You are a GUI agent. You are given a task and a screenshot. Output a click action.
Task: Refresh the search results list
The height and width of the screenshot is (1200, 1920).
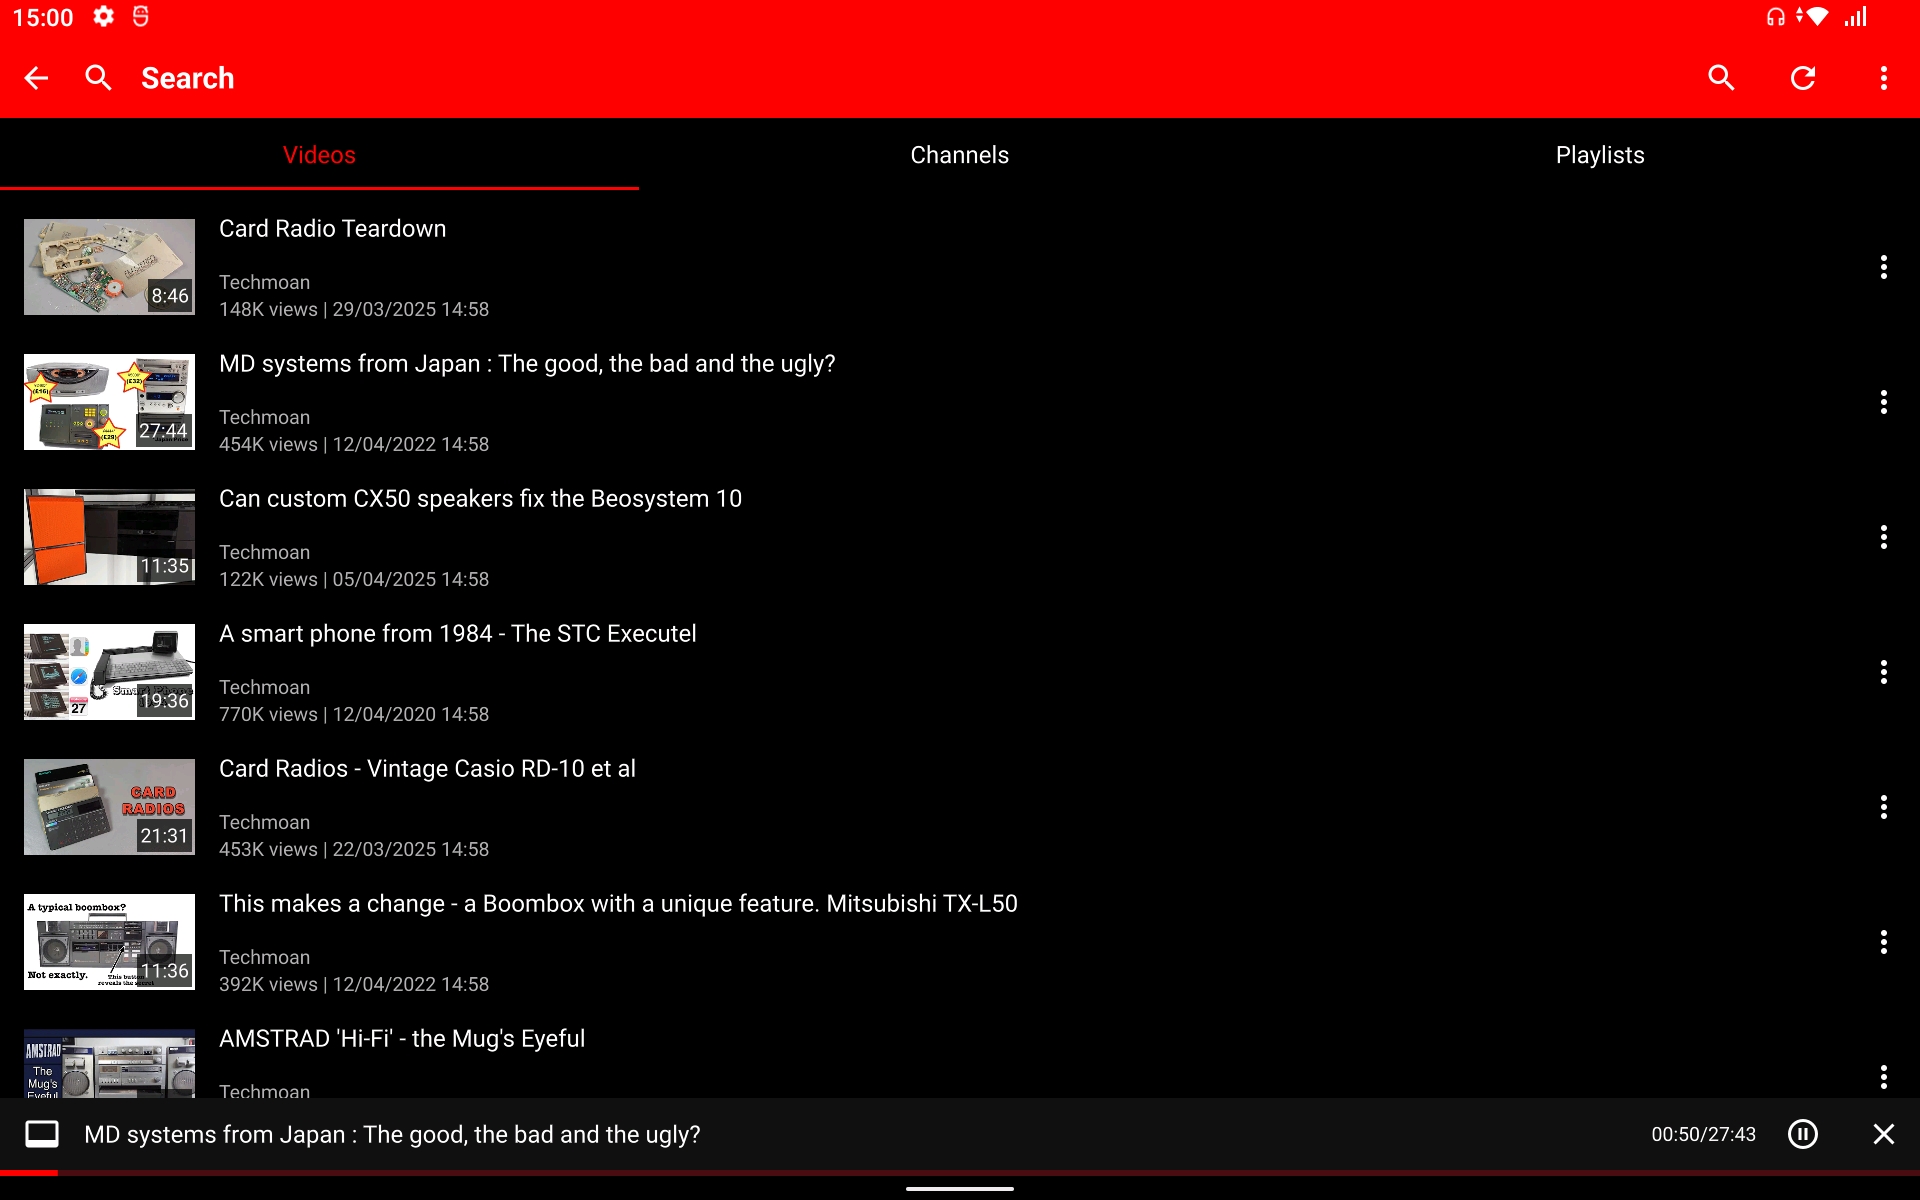[1803, 78]
